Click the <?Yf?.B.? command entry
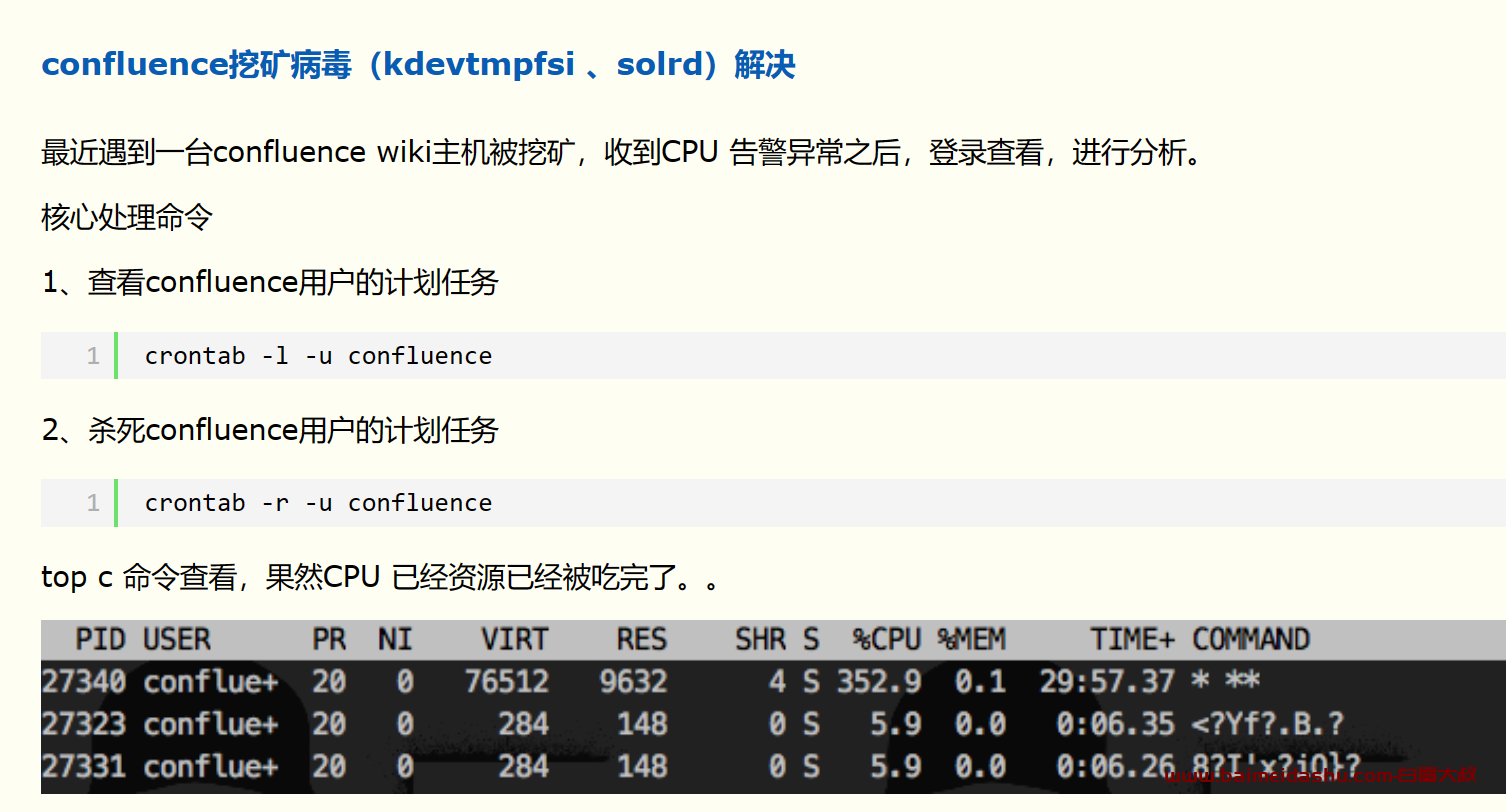Screen dimensions: 1506x812 pos(1268,724)
